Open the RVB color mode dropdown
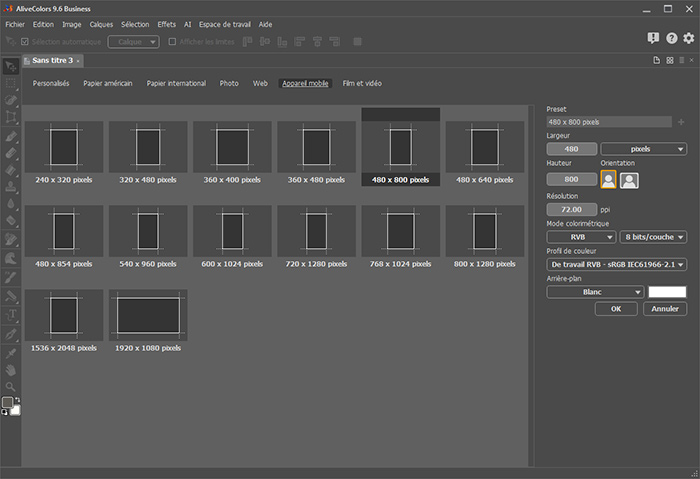The image size is (700, 479). tap(581, 237)
